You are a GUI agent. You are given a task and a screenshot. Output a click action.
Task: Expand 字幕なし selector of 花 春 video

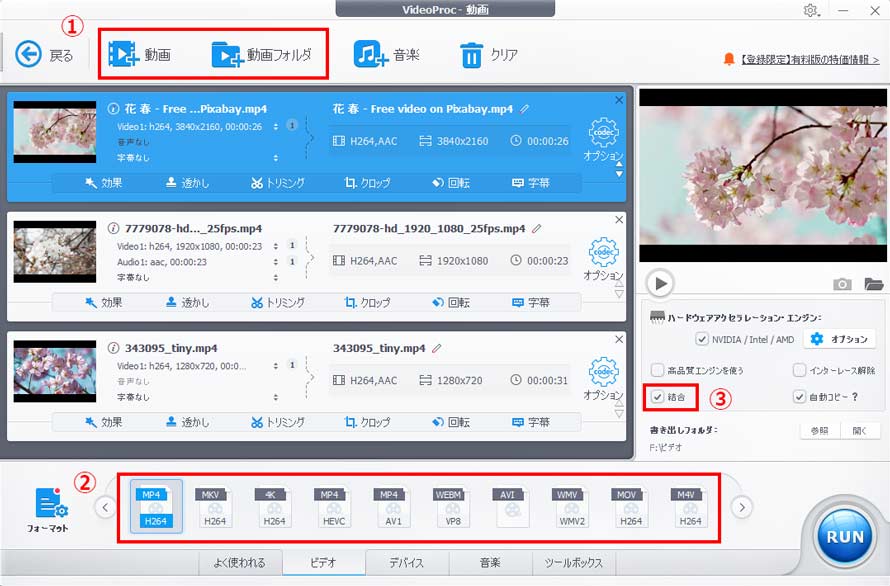pyautogui.click(x=276, y=158)
